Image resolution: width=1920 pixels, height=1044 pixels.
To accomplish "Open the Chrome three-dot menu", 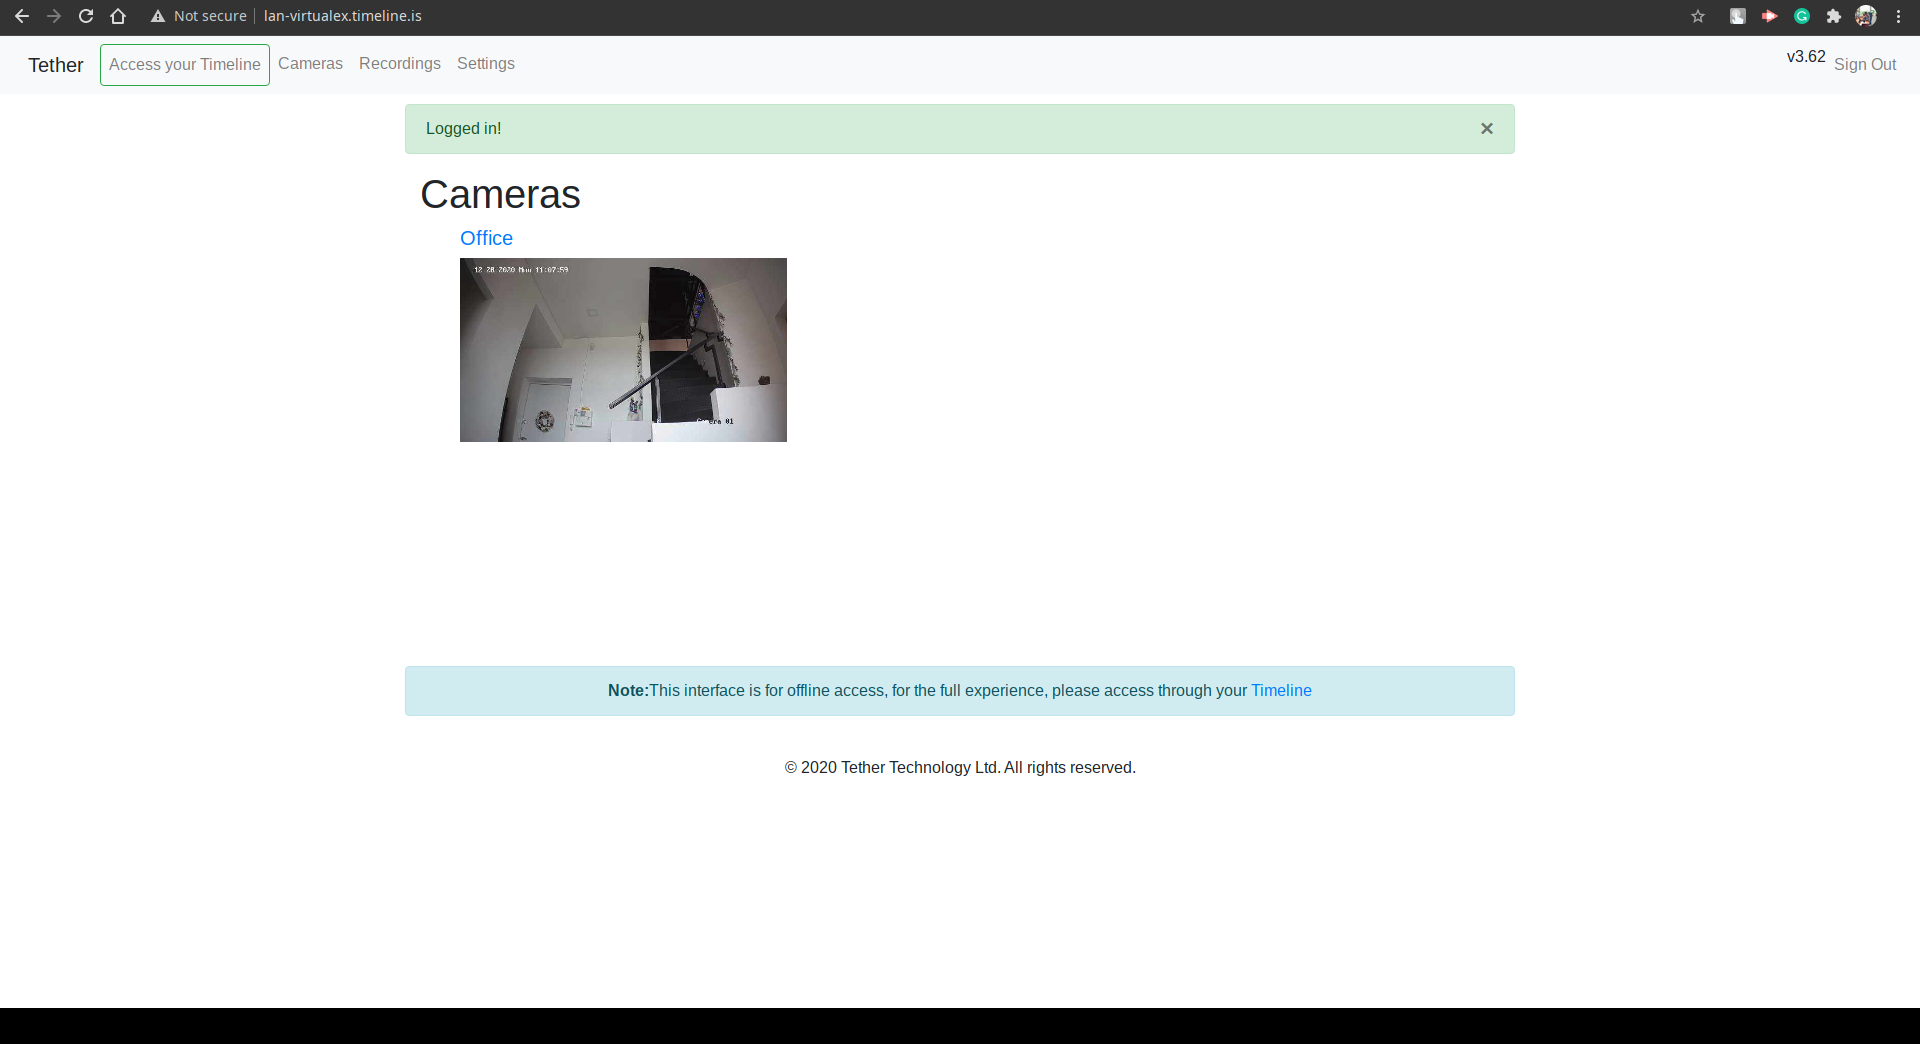I will [x=1899, y=16].
